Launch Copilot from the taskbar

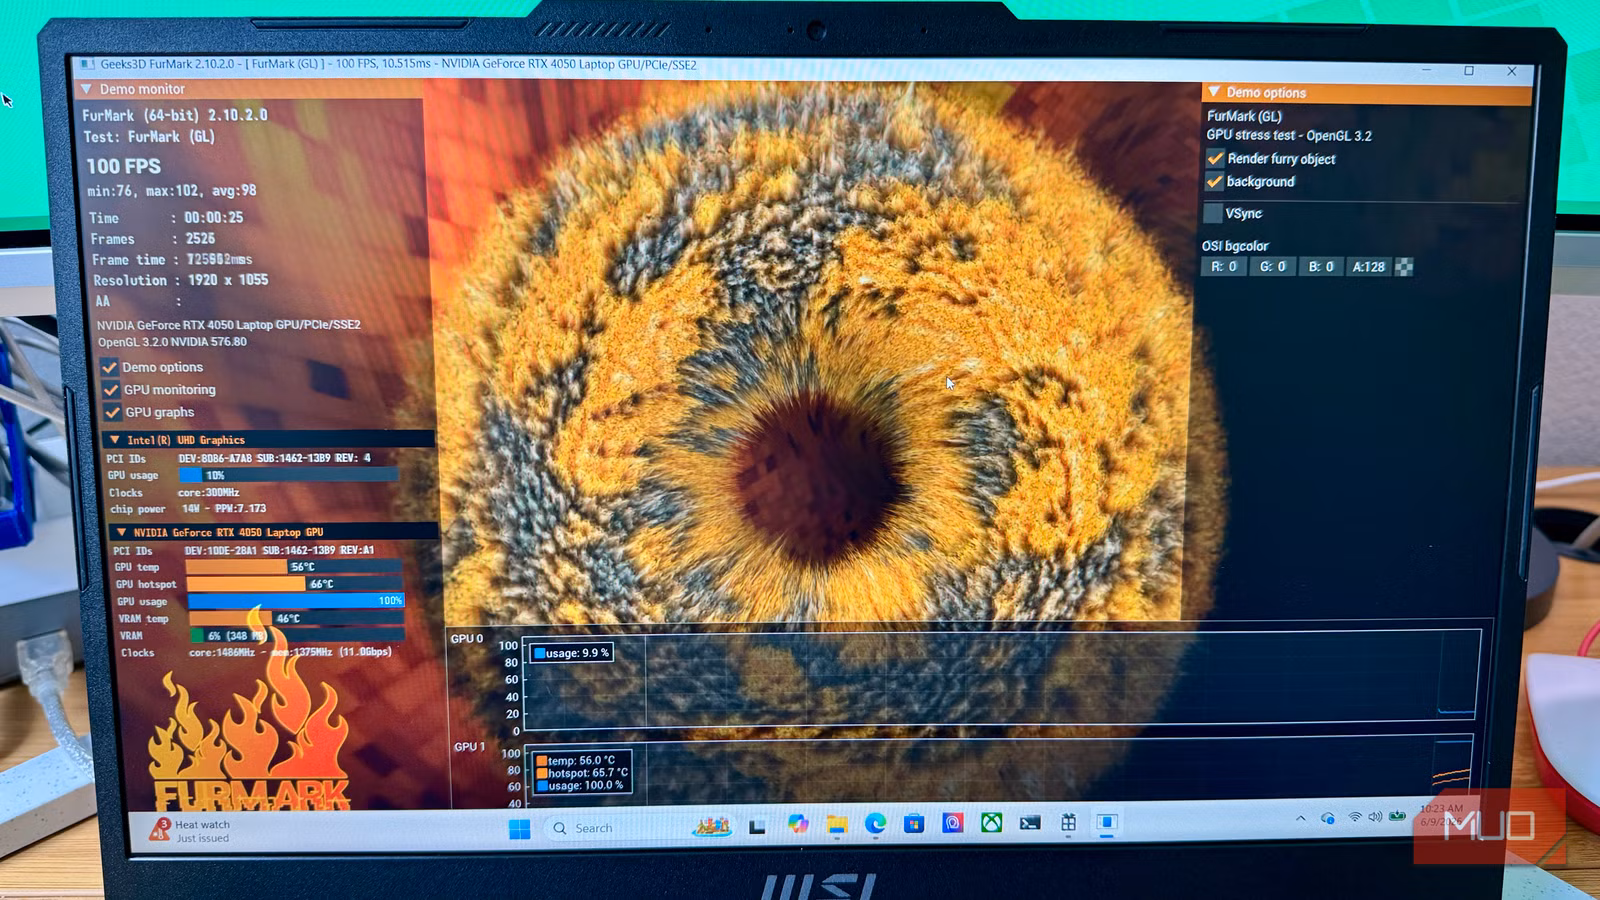pyautogui.click(x=797, y=824)
